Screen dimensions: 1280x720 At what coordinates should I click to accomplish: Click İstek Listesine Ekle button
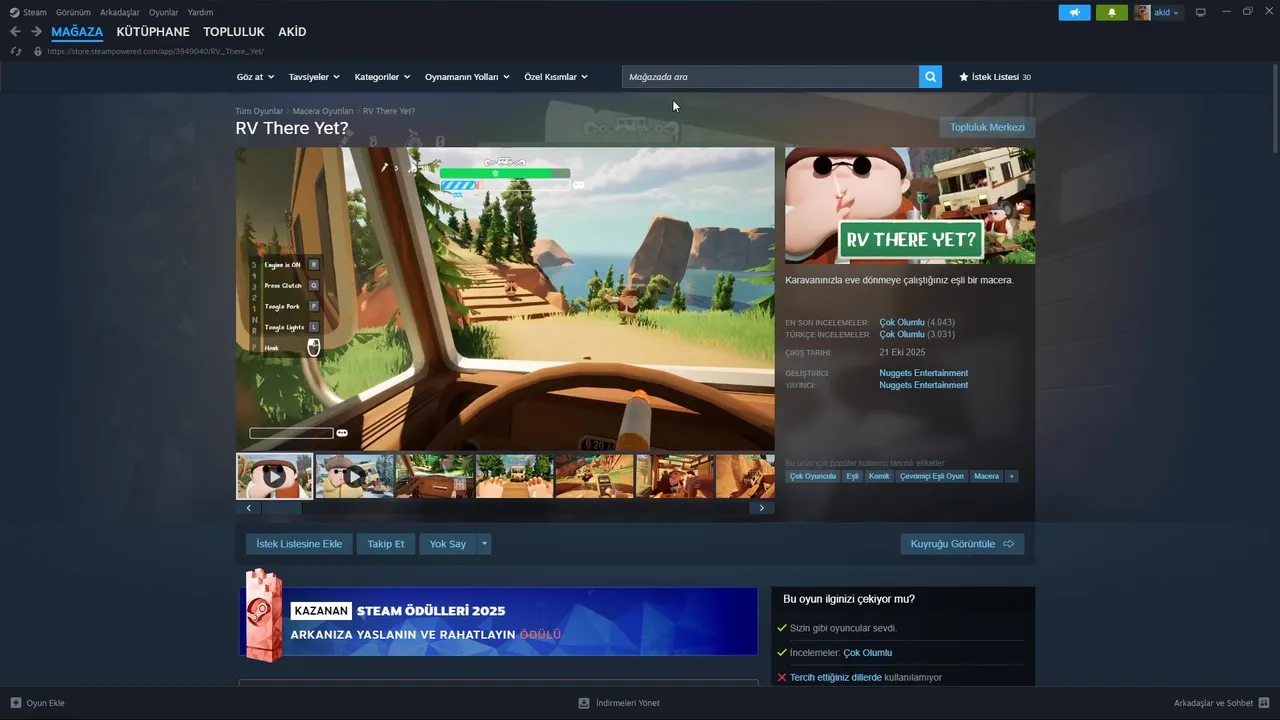pyautogui.click(x=299, y=544)
